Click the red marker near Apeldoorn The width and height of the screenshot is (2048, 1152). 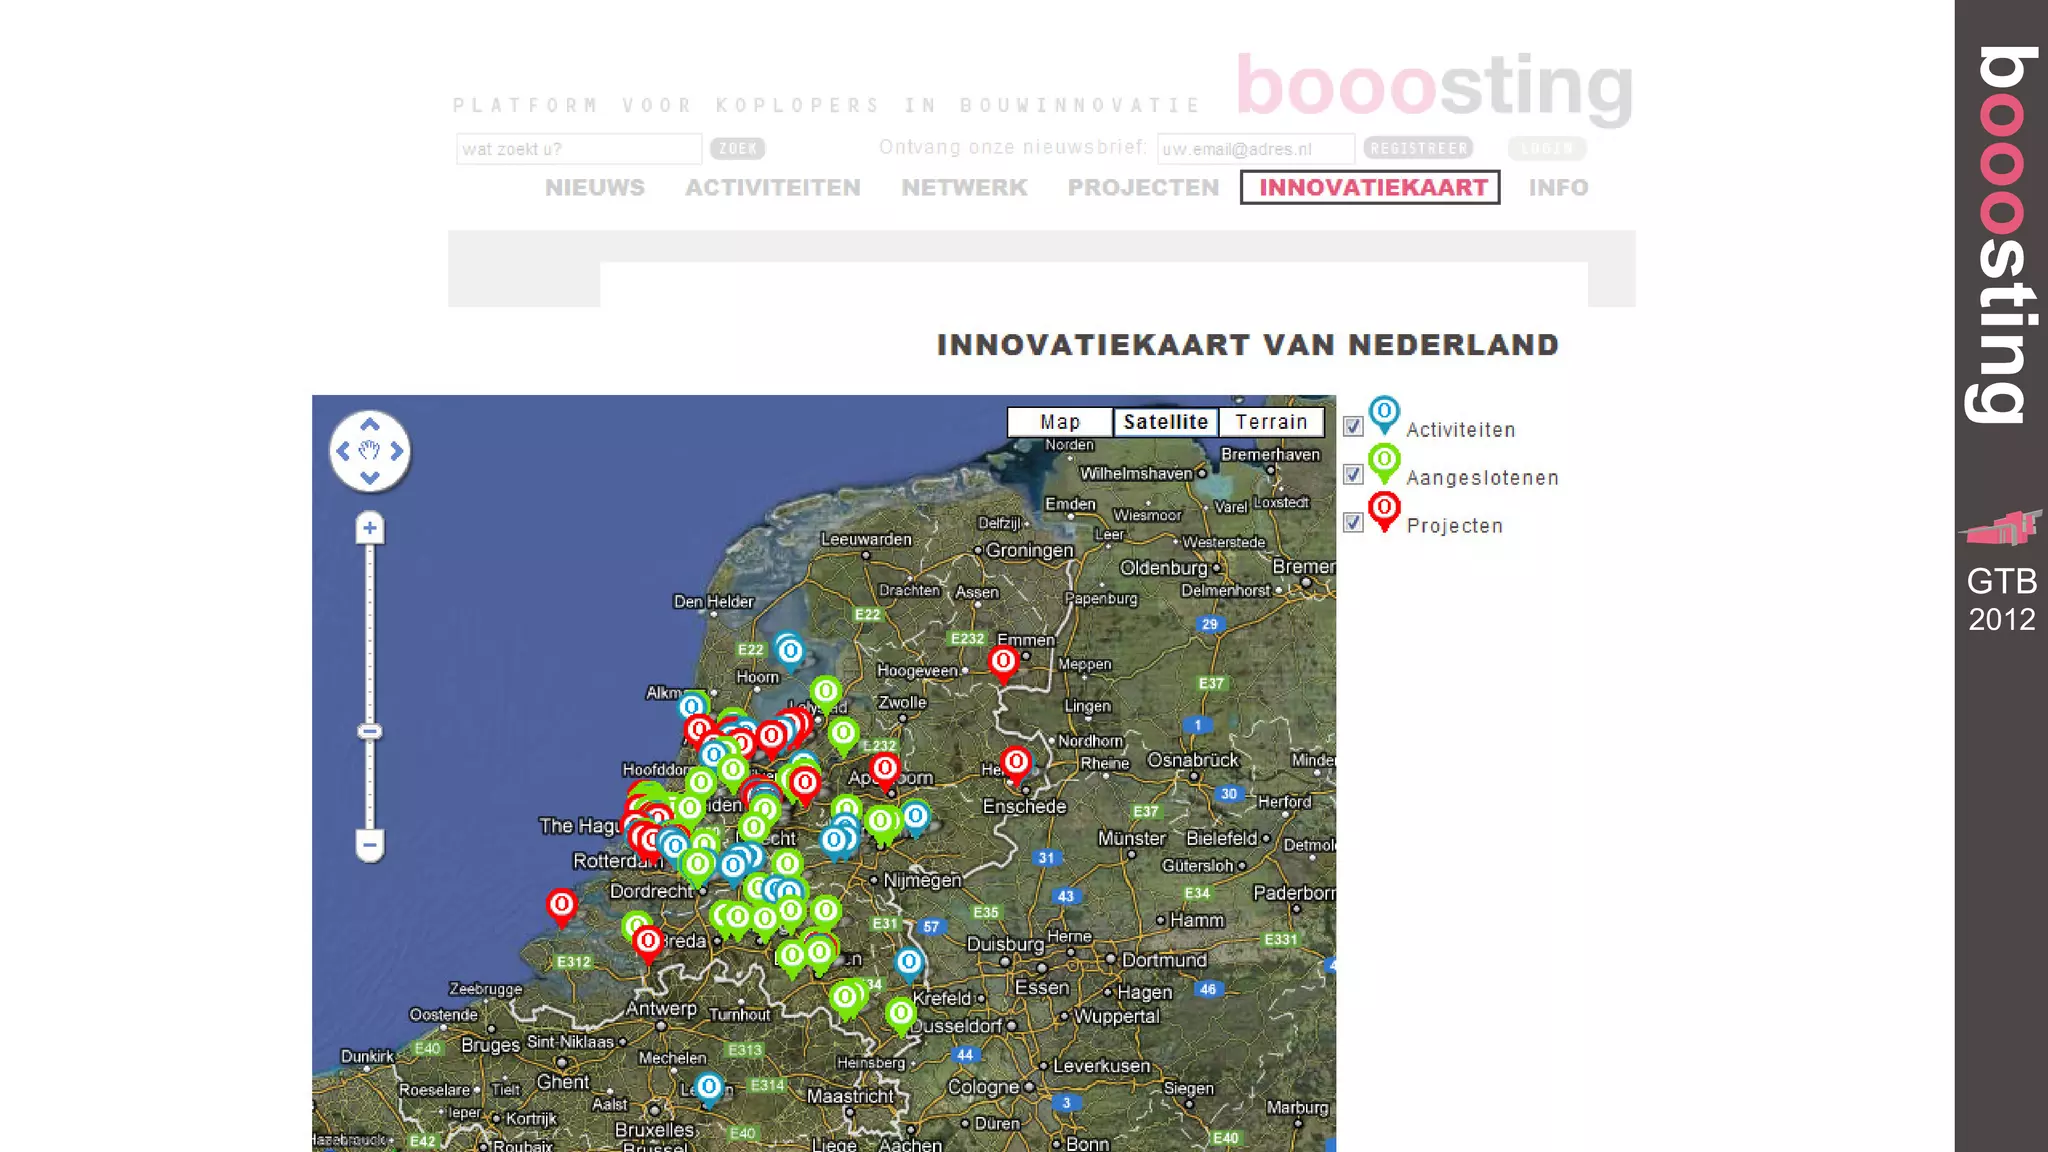[885, 770]
